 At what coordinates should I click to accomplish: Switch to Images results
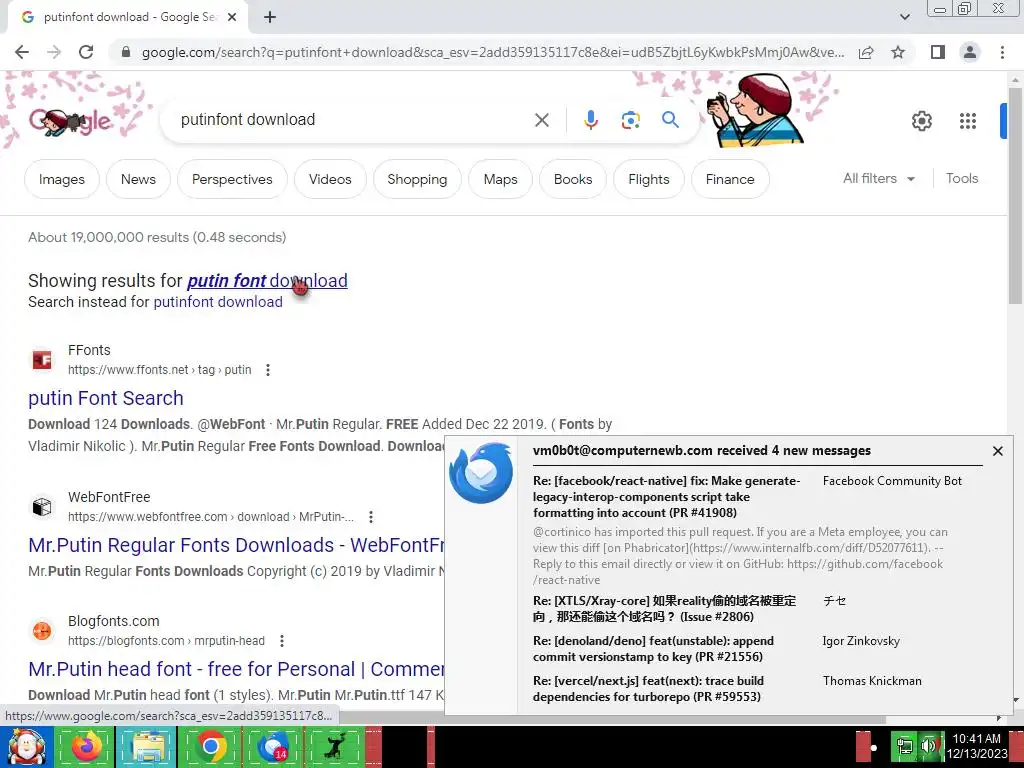pyautogui.click(x=61, y=179)
